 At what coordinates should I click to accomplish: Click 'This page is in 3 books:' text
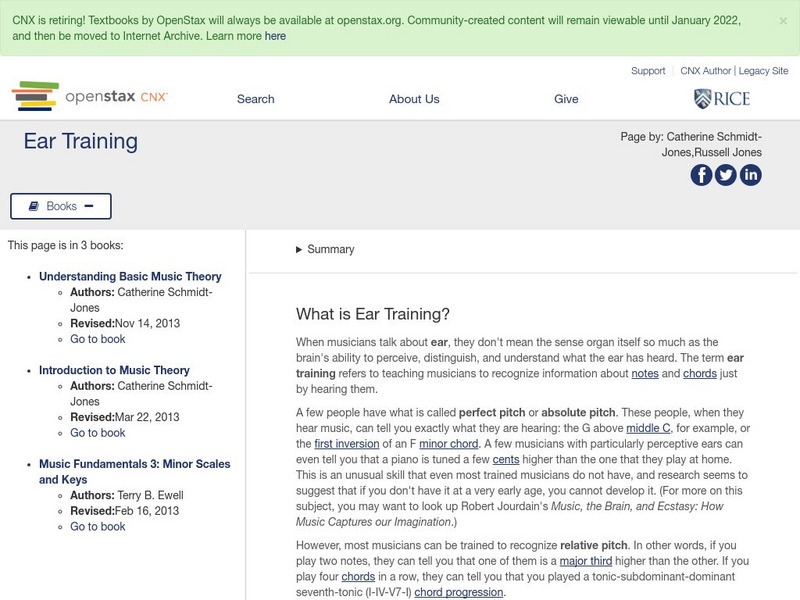tap(65, 245)
